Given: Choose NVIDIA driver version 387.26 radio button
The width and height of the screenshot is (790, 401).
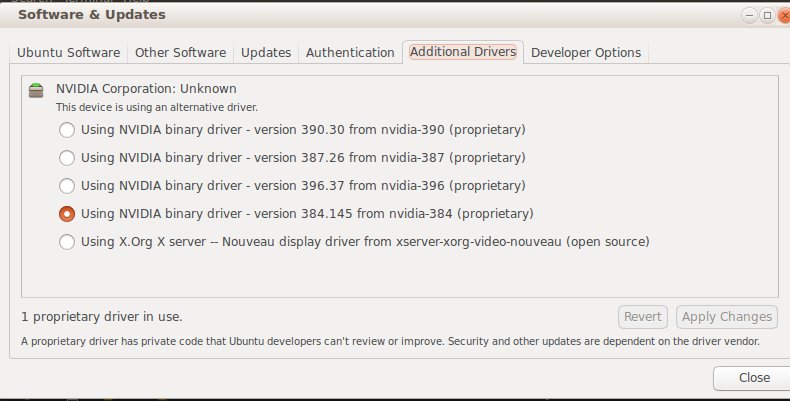Looking at the screenshot, I should click(x=67, y=158).
